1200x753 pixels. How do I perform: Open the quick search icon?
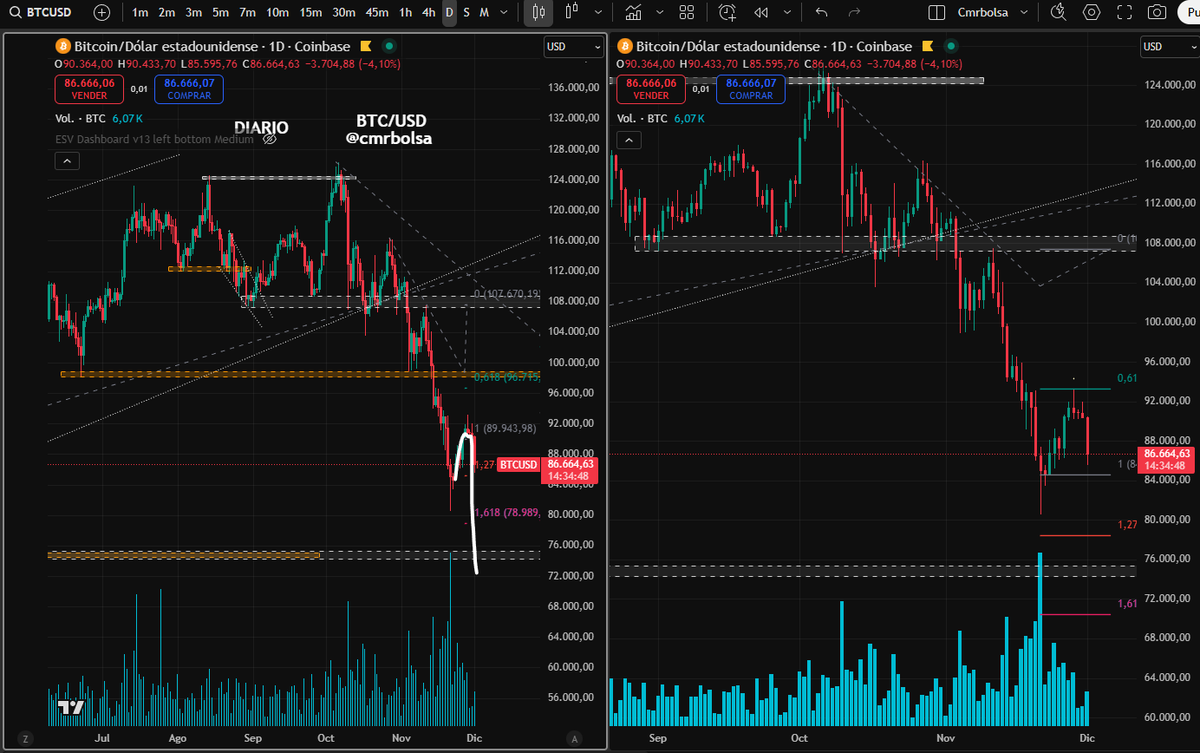click(1058, 12)
